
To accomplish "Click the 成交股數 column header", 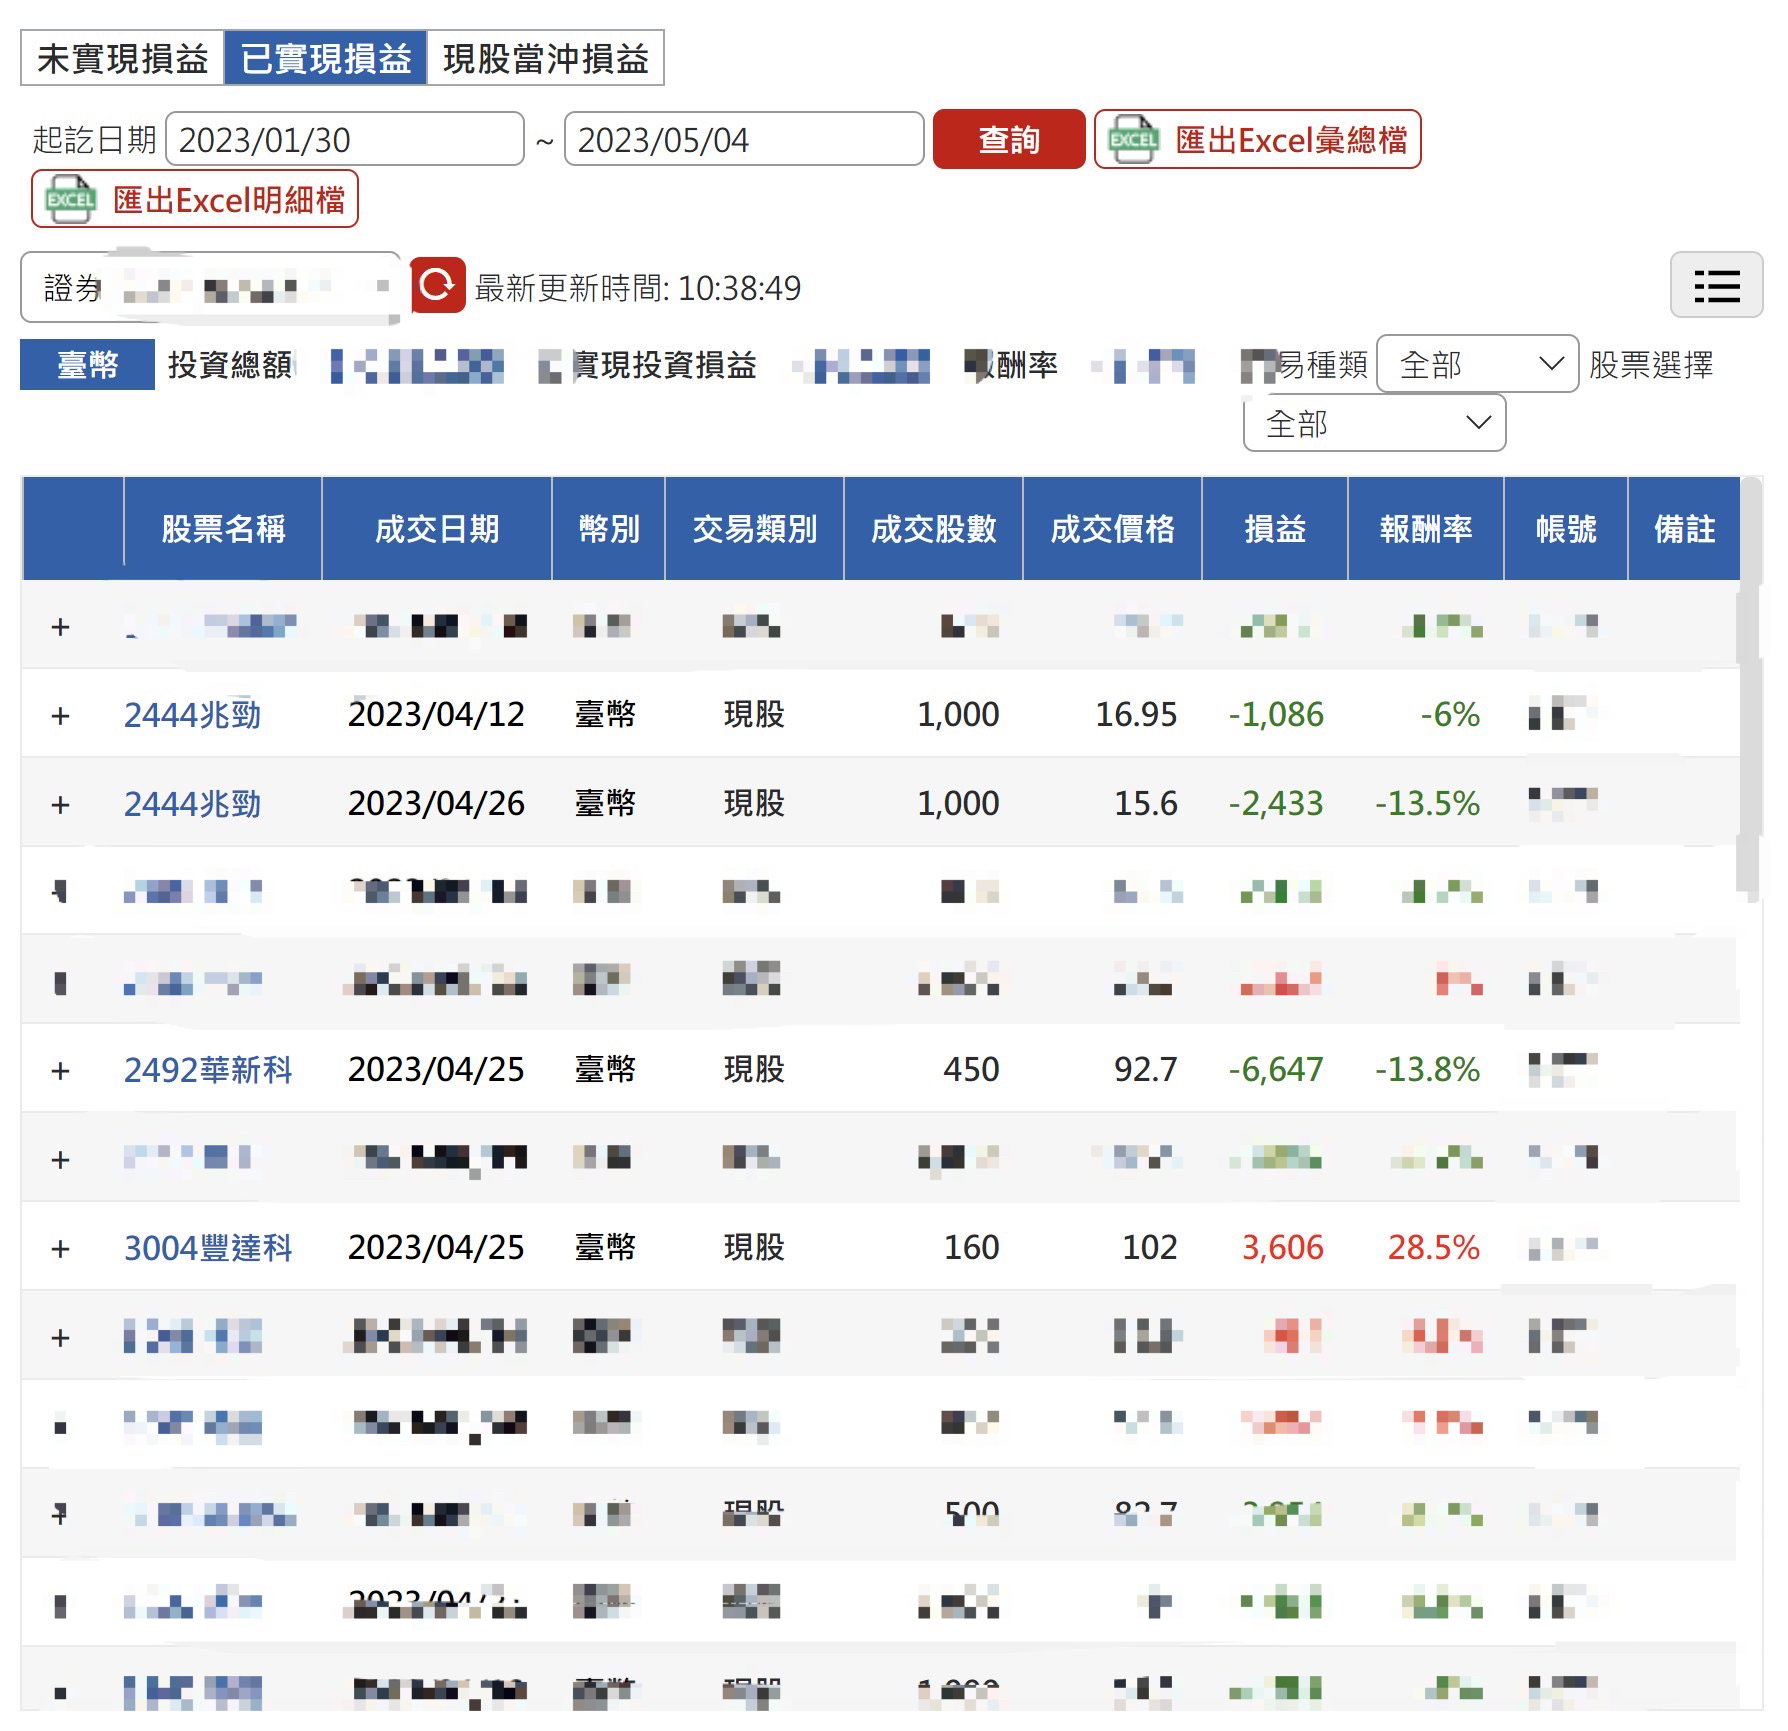I will coord(934,529).
